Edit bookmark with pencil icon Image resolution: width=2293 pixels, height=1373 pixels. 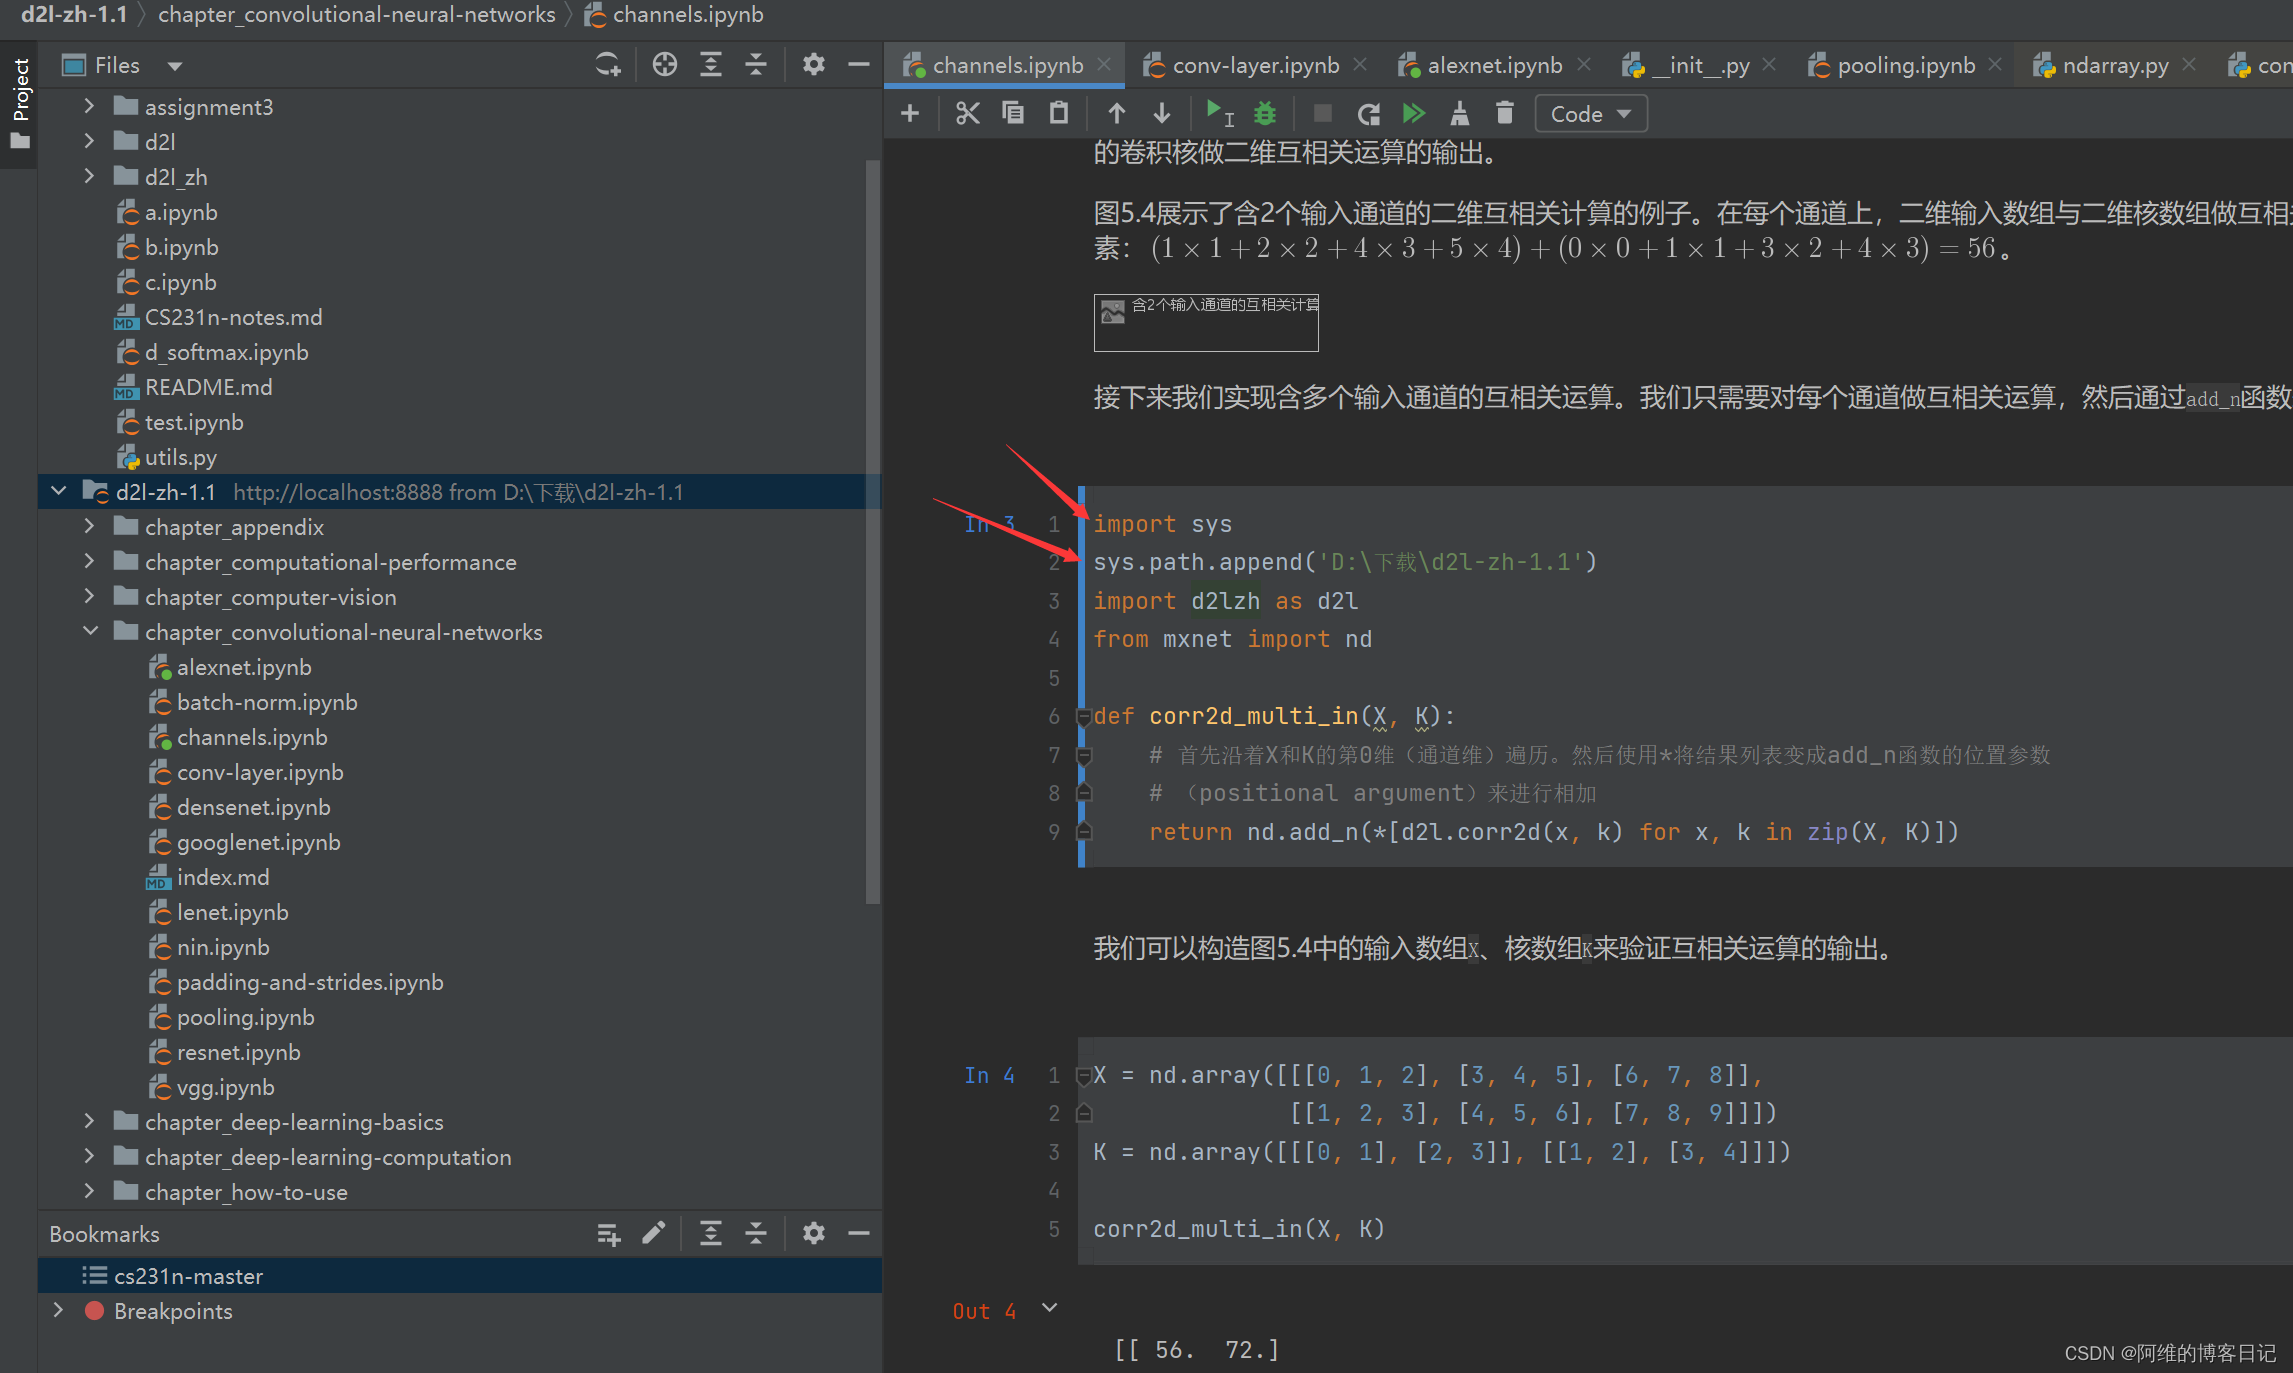point(653,1234)
